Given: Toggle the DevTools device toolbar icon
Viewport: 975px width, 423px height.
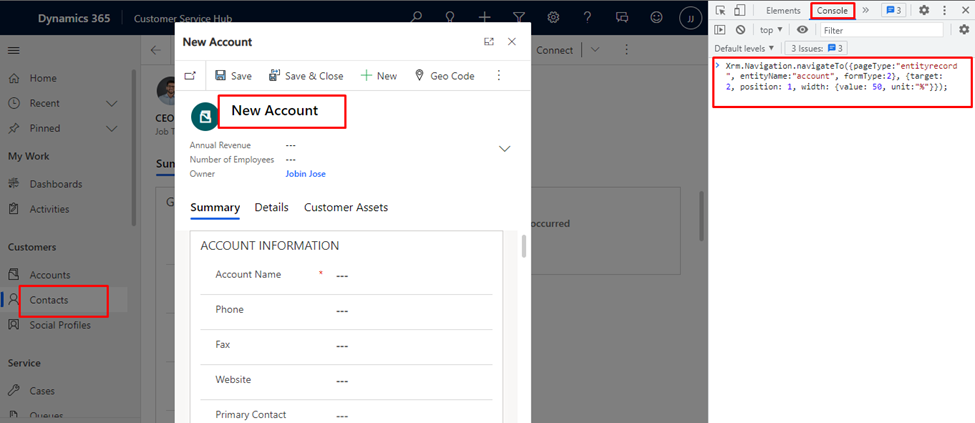Looking at the screenshot, I should [739, 11].
